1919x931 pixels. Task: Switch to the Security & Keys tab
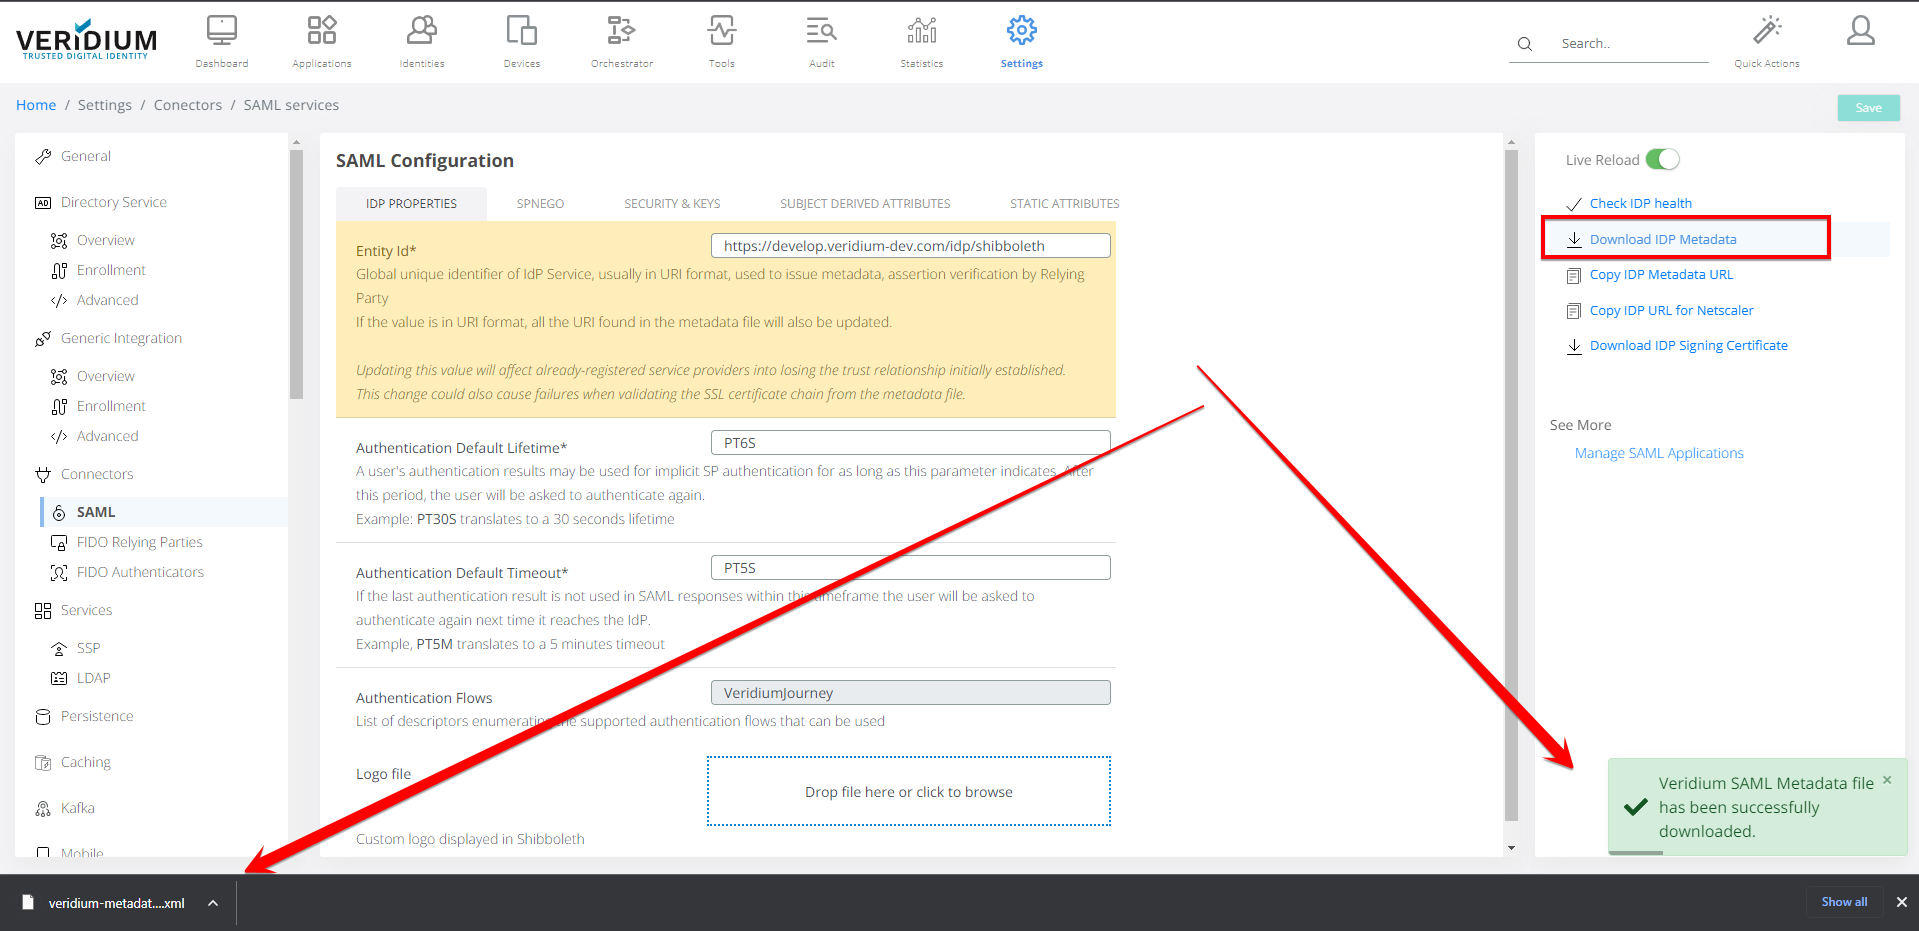672,204
